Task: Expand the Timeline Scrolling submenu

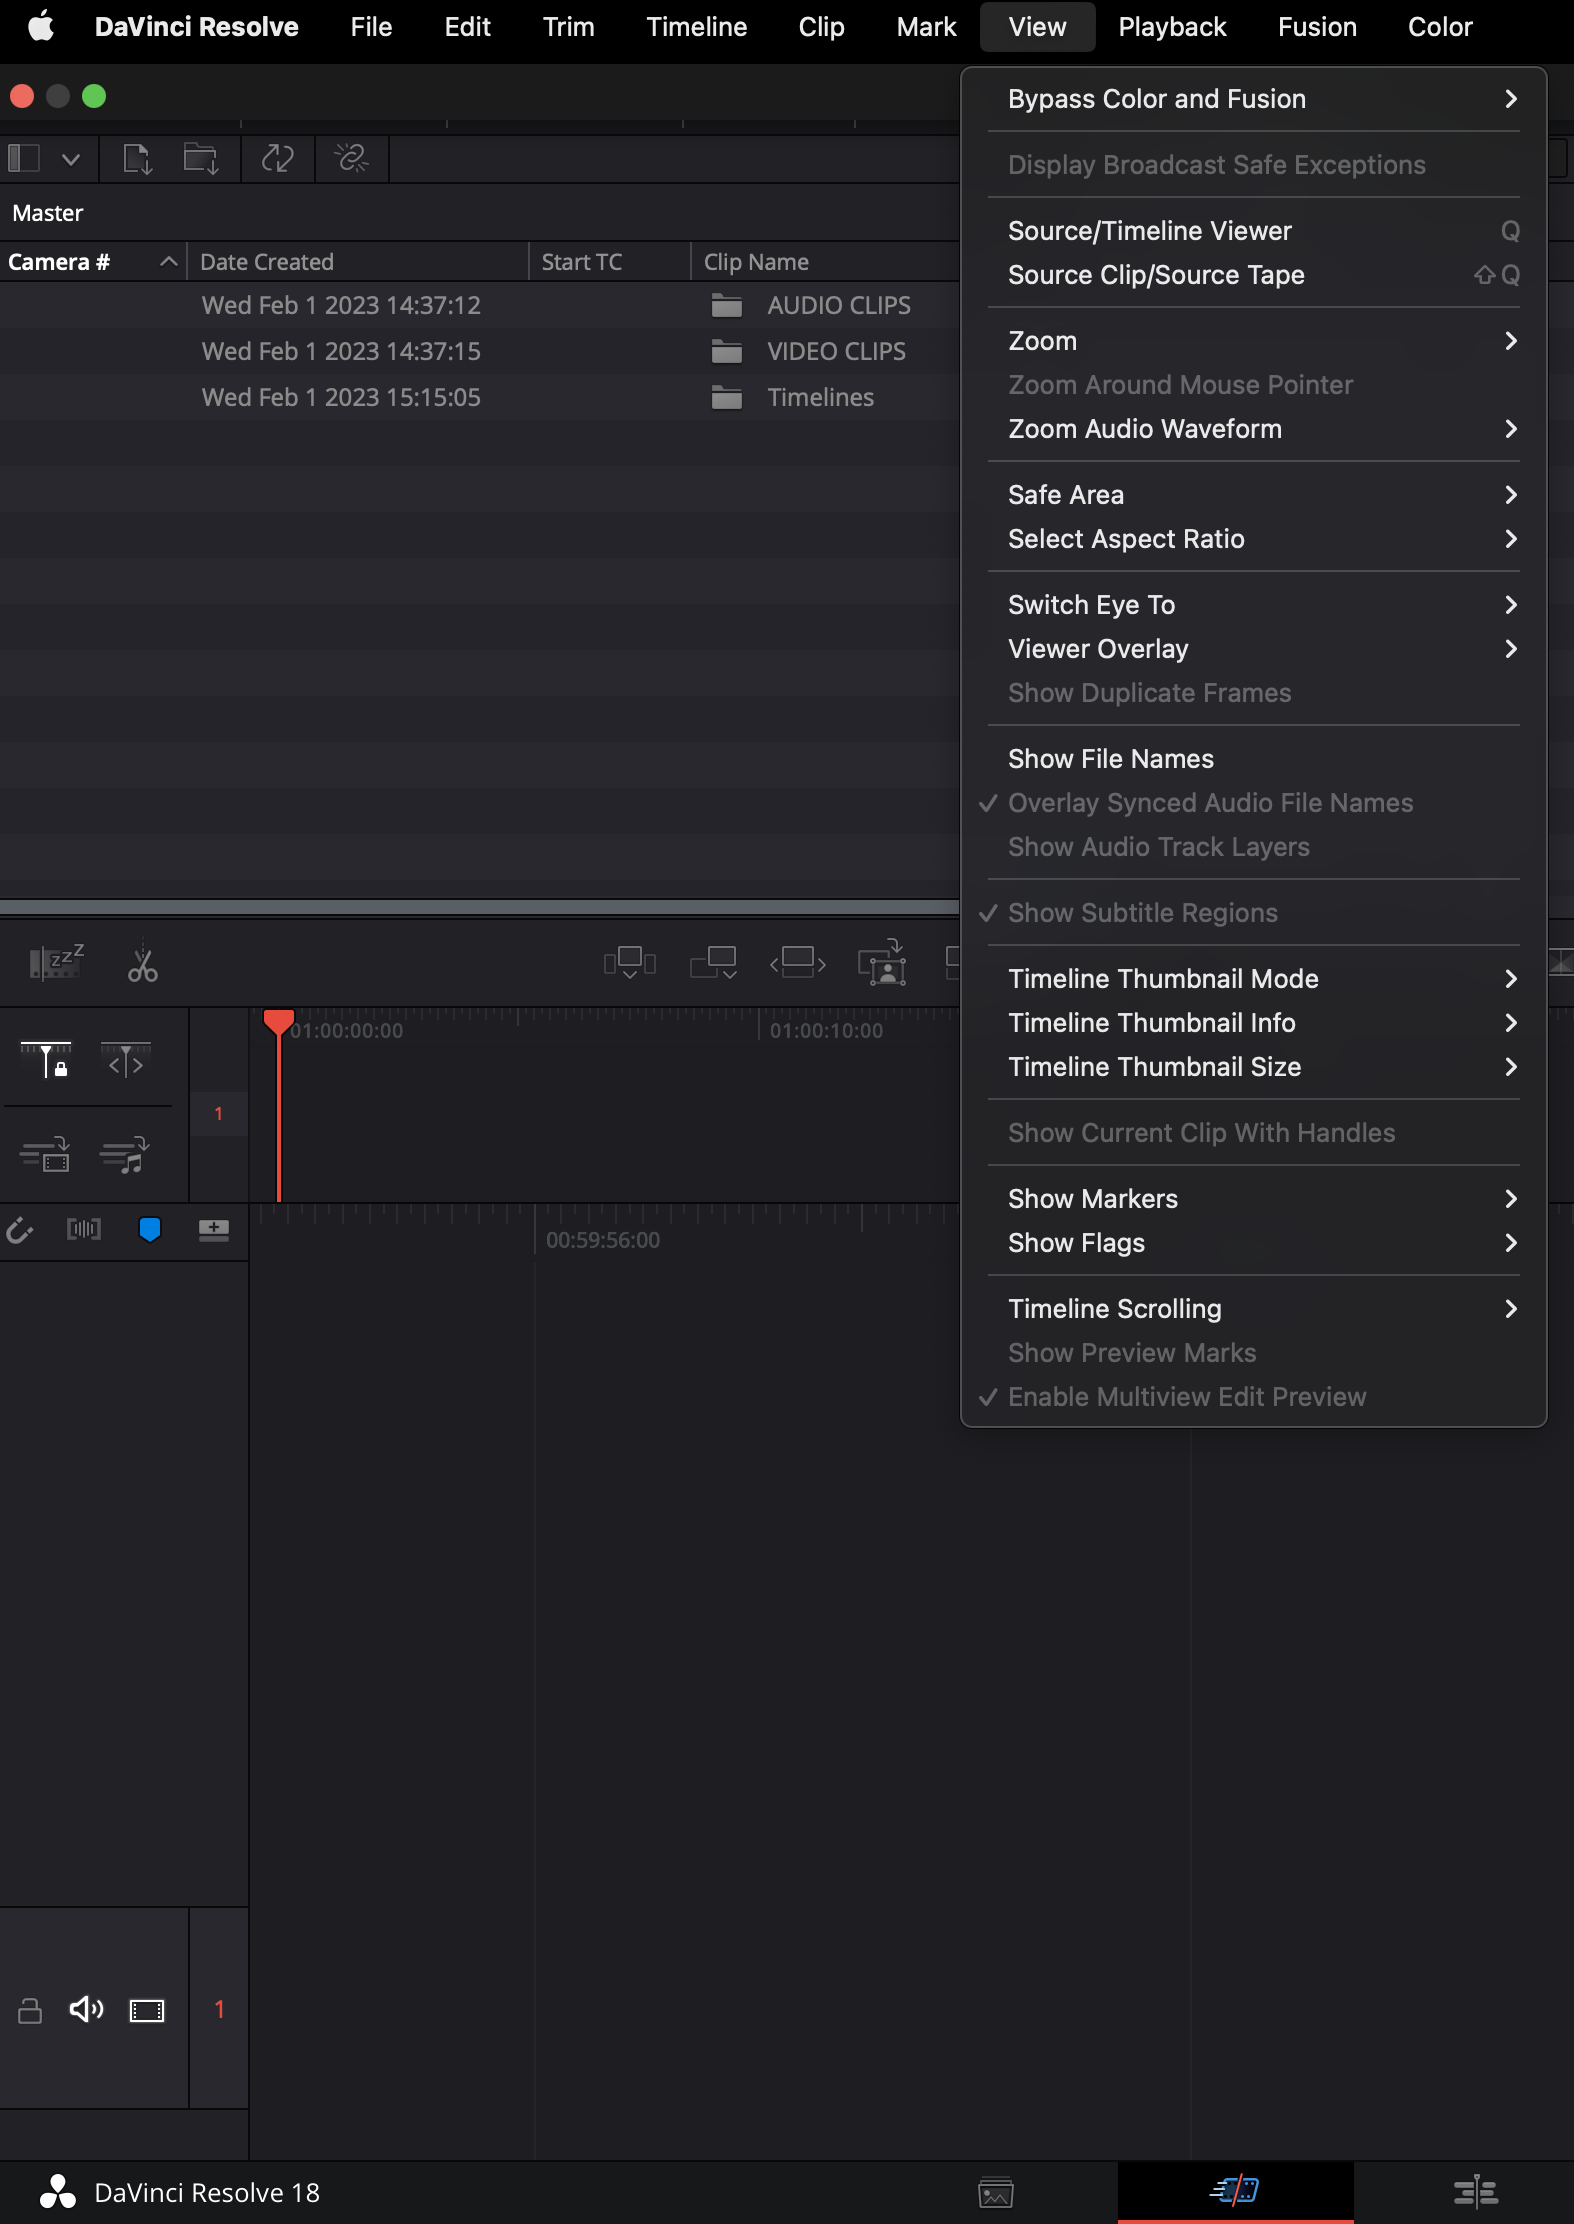Action: coord(1254,1309)
